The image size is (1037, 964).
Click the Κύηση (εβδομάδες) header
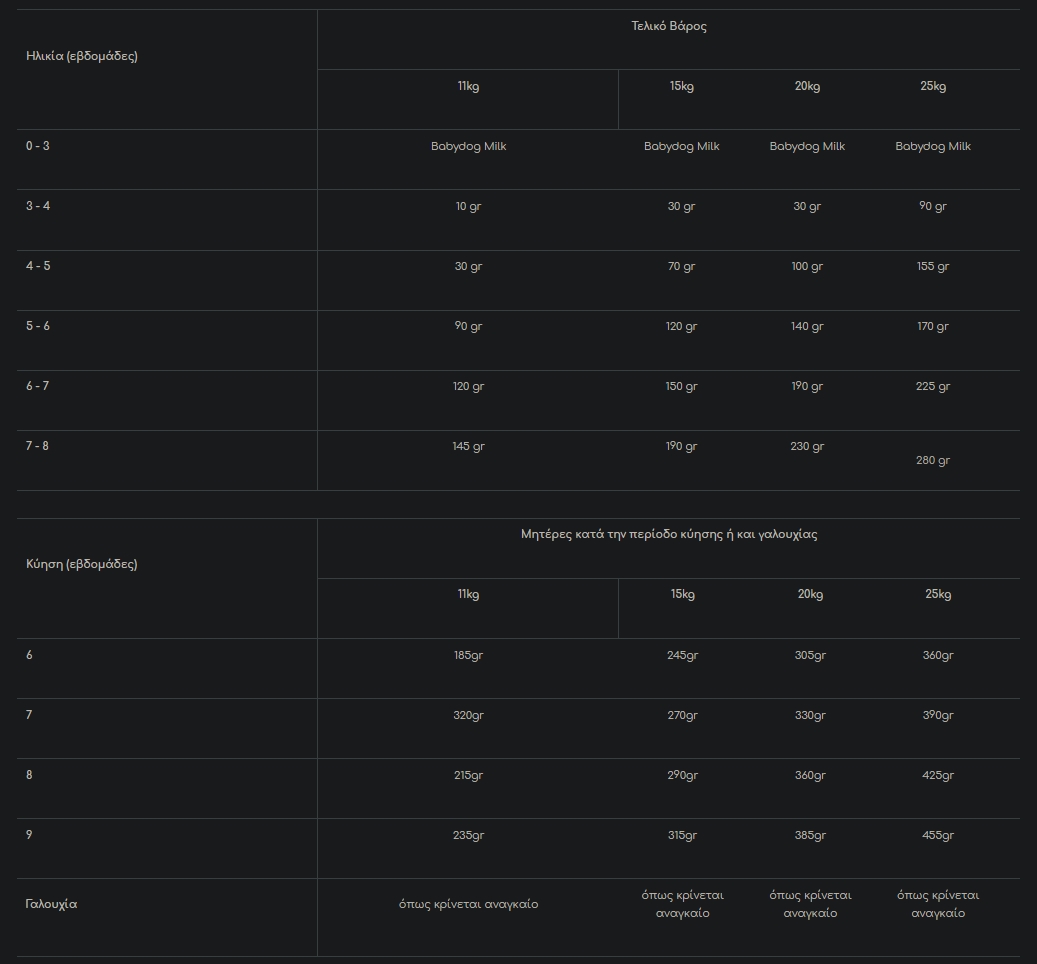pyautogui.click(x=82, y=564)
